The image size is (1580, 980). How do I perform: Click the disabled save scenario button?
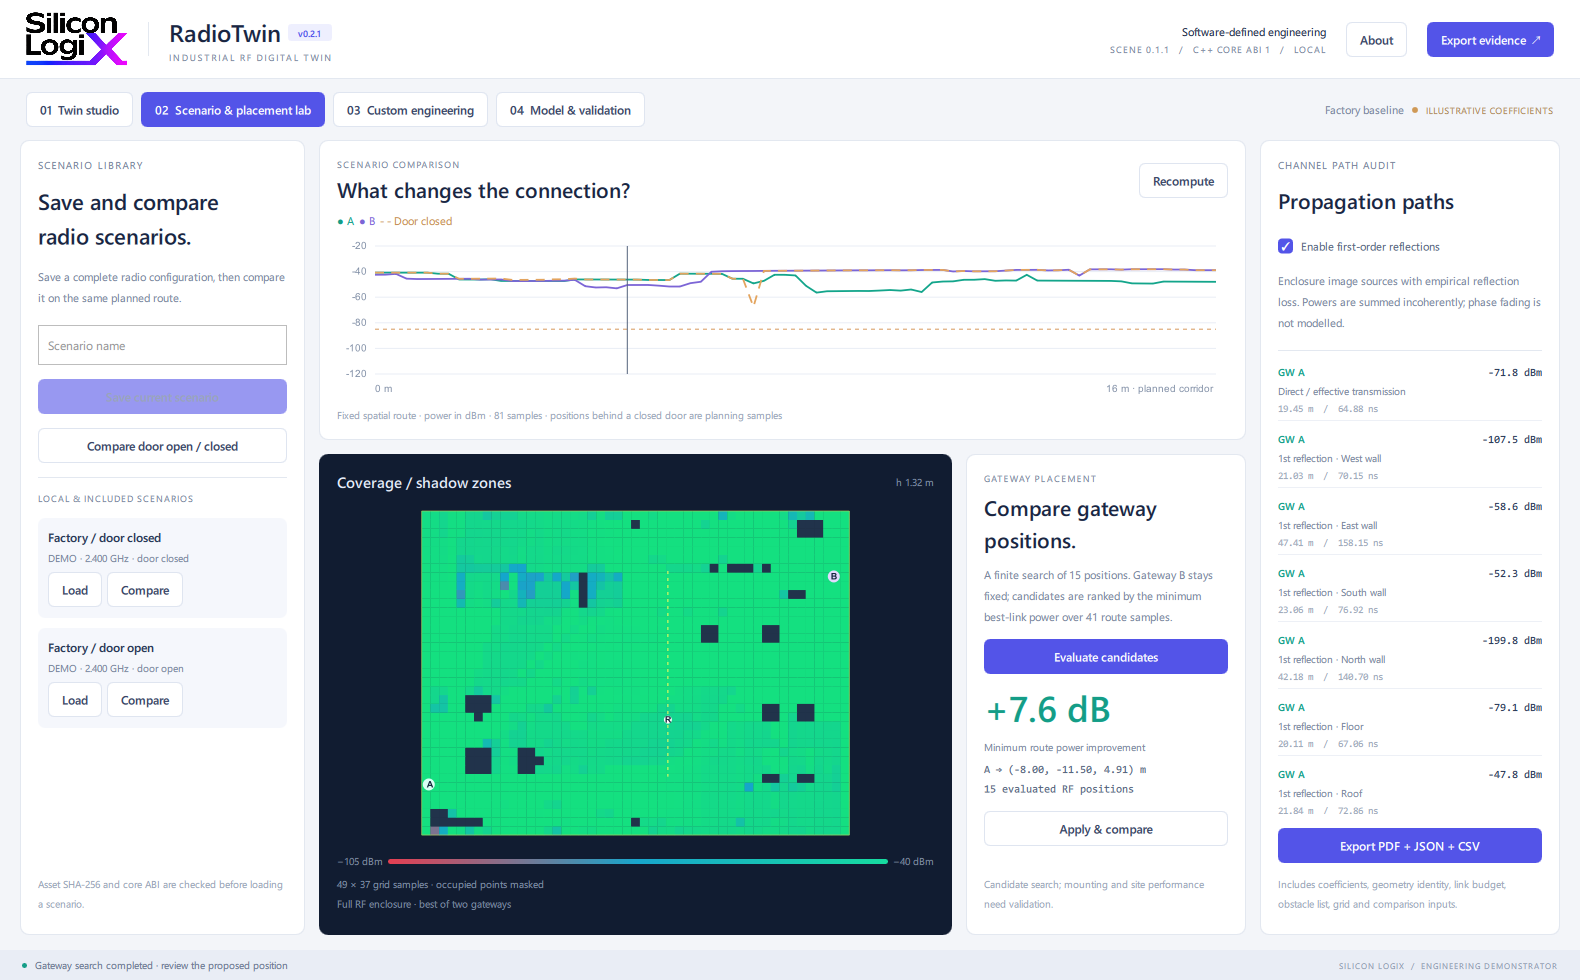(x=162, y=397)
